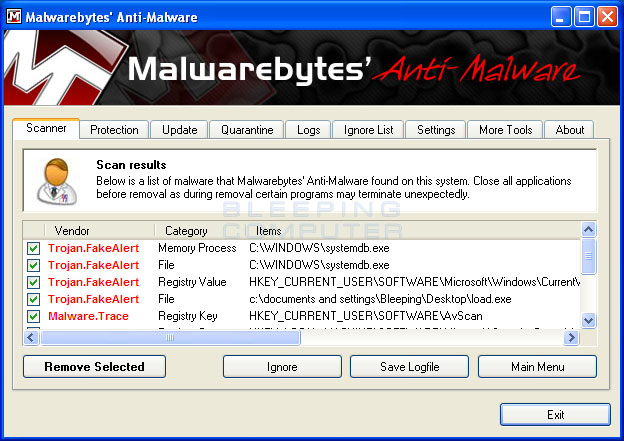This screenshot has height=441, width=624.
Task: Select HKEY_CURRENT_USER\SOFTWARE\AvScan item
Action: tap(366, 316)
